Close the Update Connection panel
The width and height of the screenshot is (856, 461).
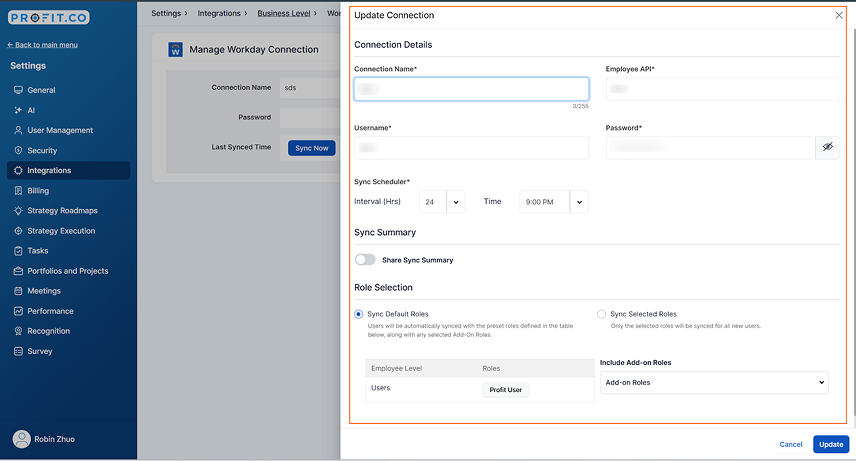pyautogui.click(x=839, y=15)
